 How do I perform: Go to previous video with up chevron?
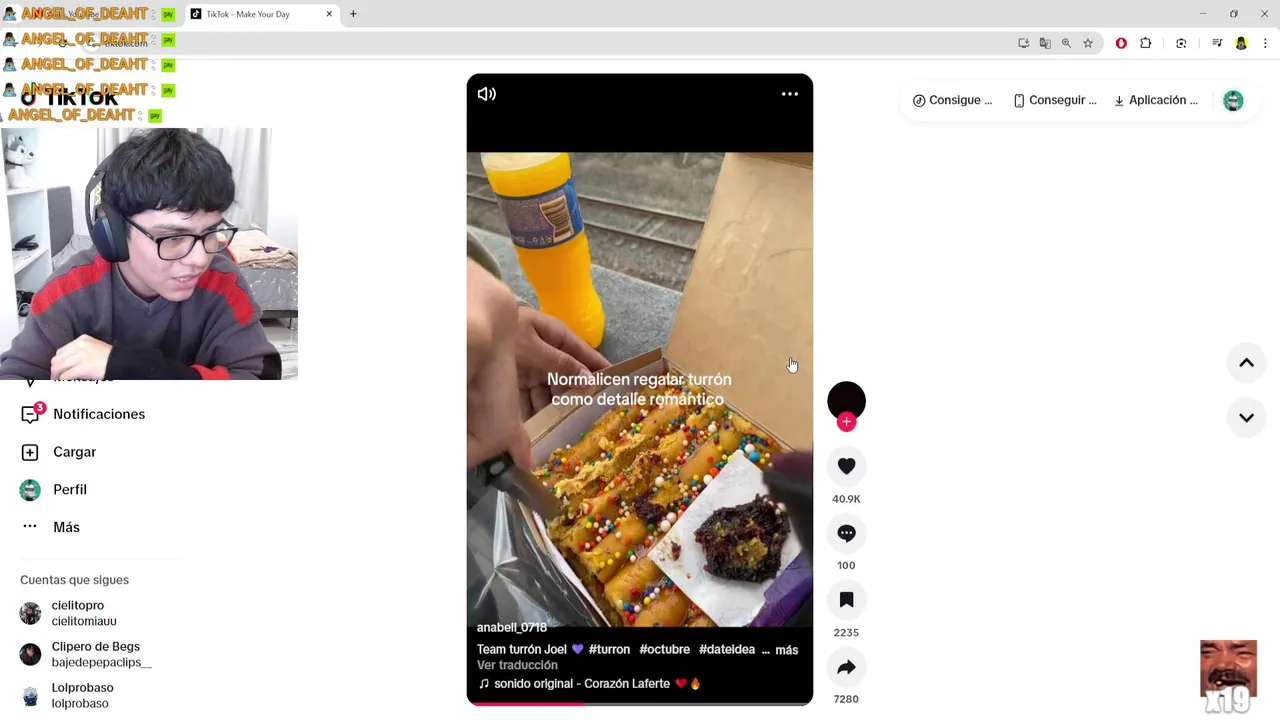(x=1246, y=363)
